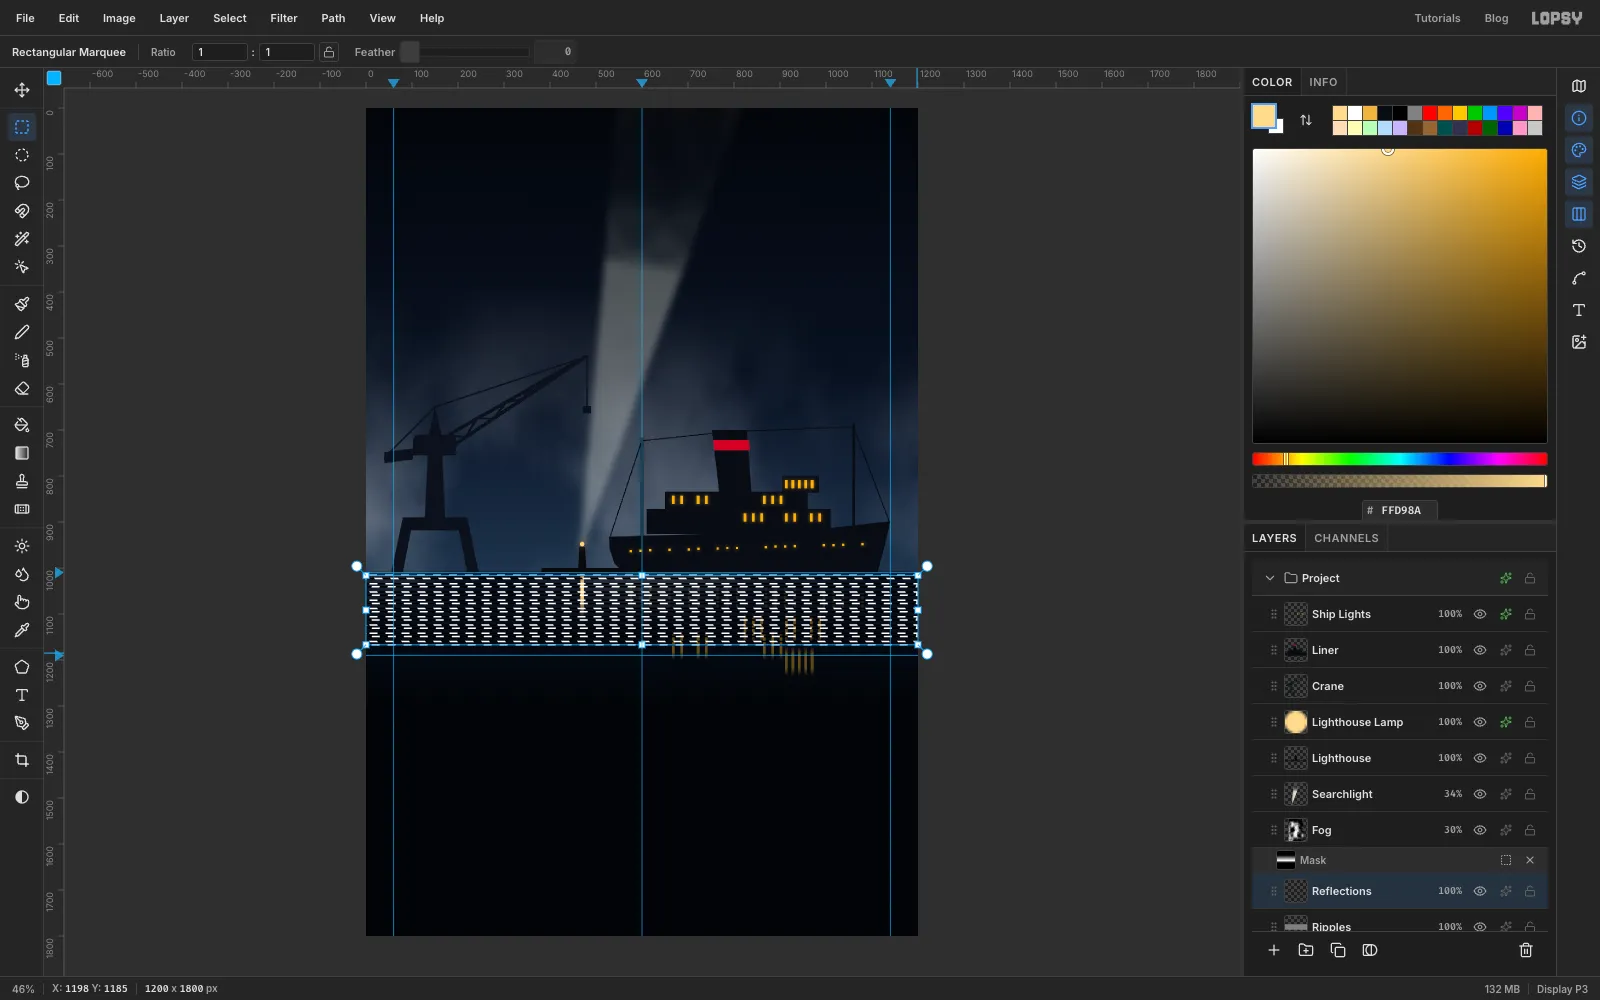Hide the Searchlight layer
Viewport: 1600px width, 1000px height.
[1480, 794]
